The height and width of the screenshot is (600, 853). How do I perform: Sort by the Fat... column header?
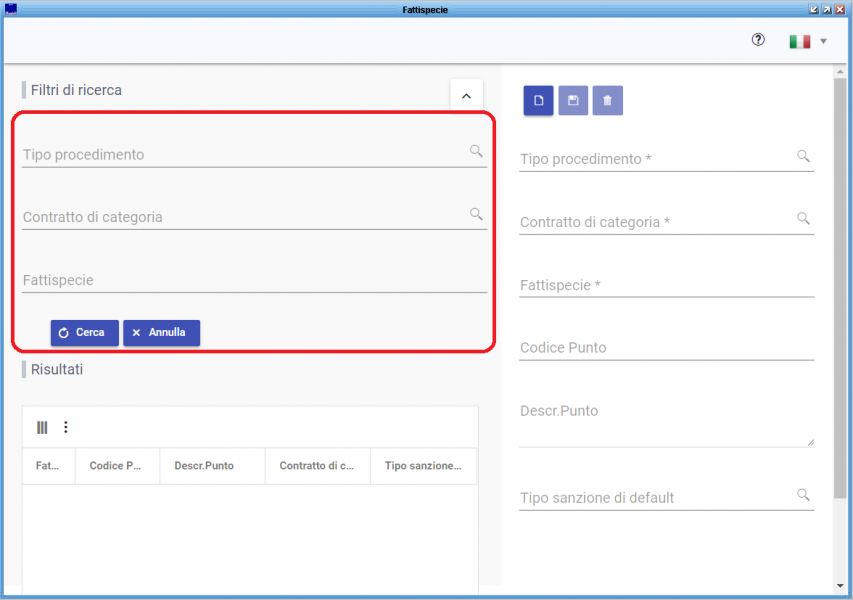tap(48, 466)
